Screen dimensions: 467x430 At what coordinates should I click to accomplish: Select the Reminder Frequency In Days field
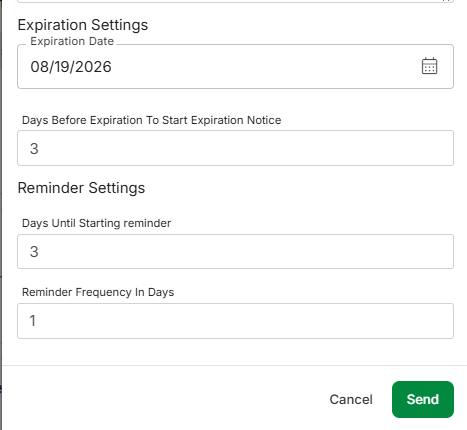pyautogui.click(x=235, y=321)
